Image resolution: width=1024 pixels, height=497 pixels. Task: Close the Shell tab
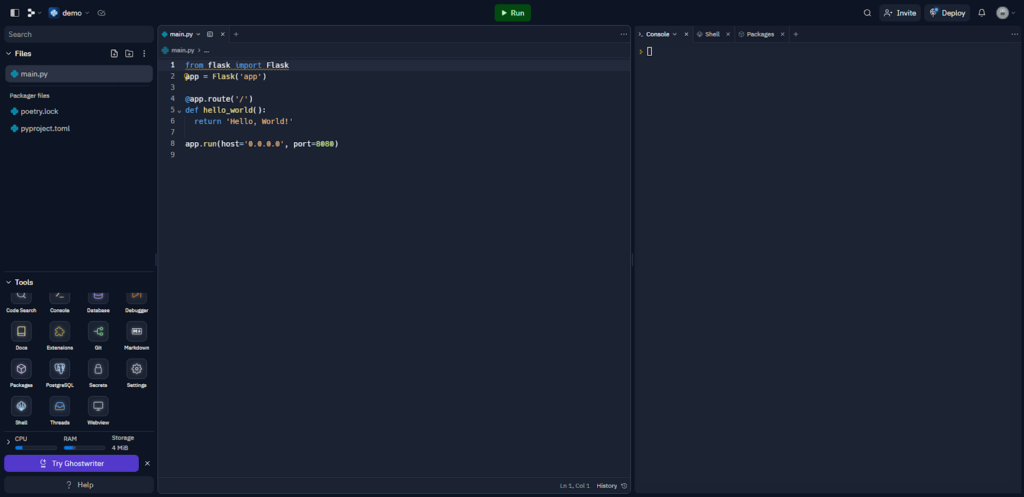tap(728, 34)
